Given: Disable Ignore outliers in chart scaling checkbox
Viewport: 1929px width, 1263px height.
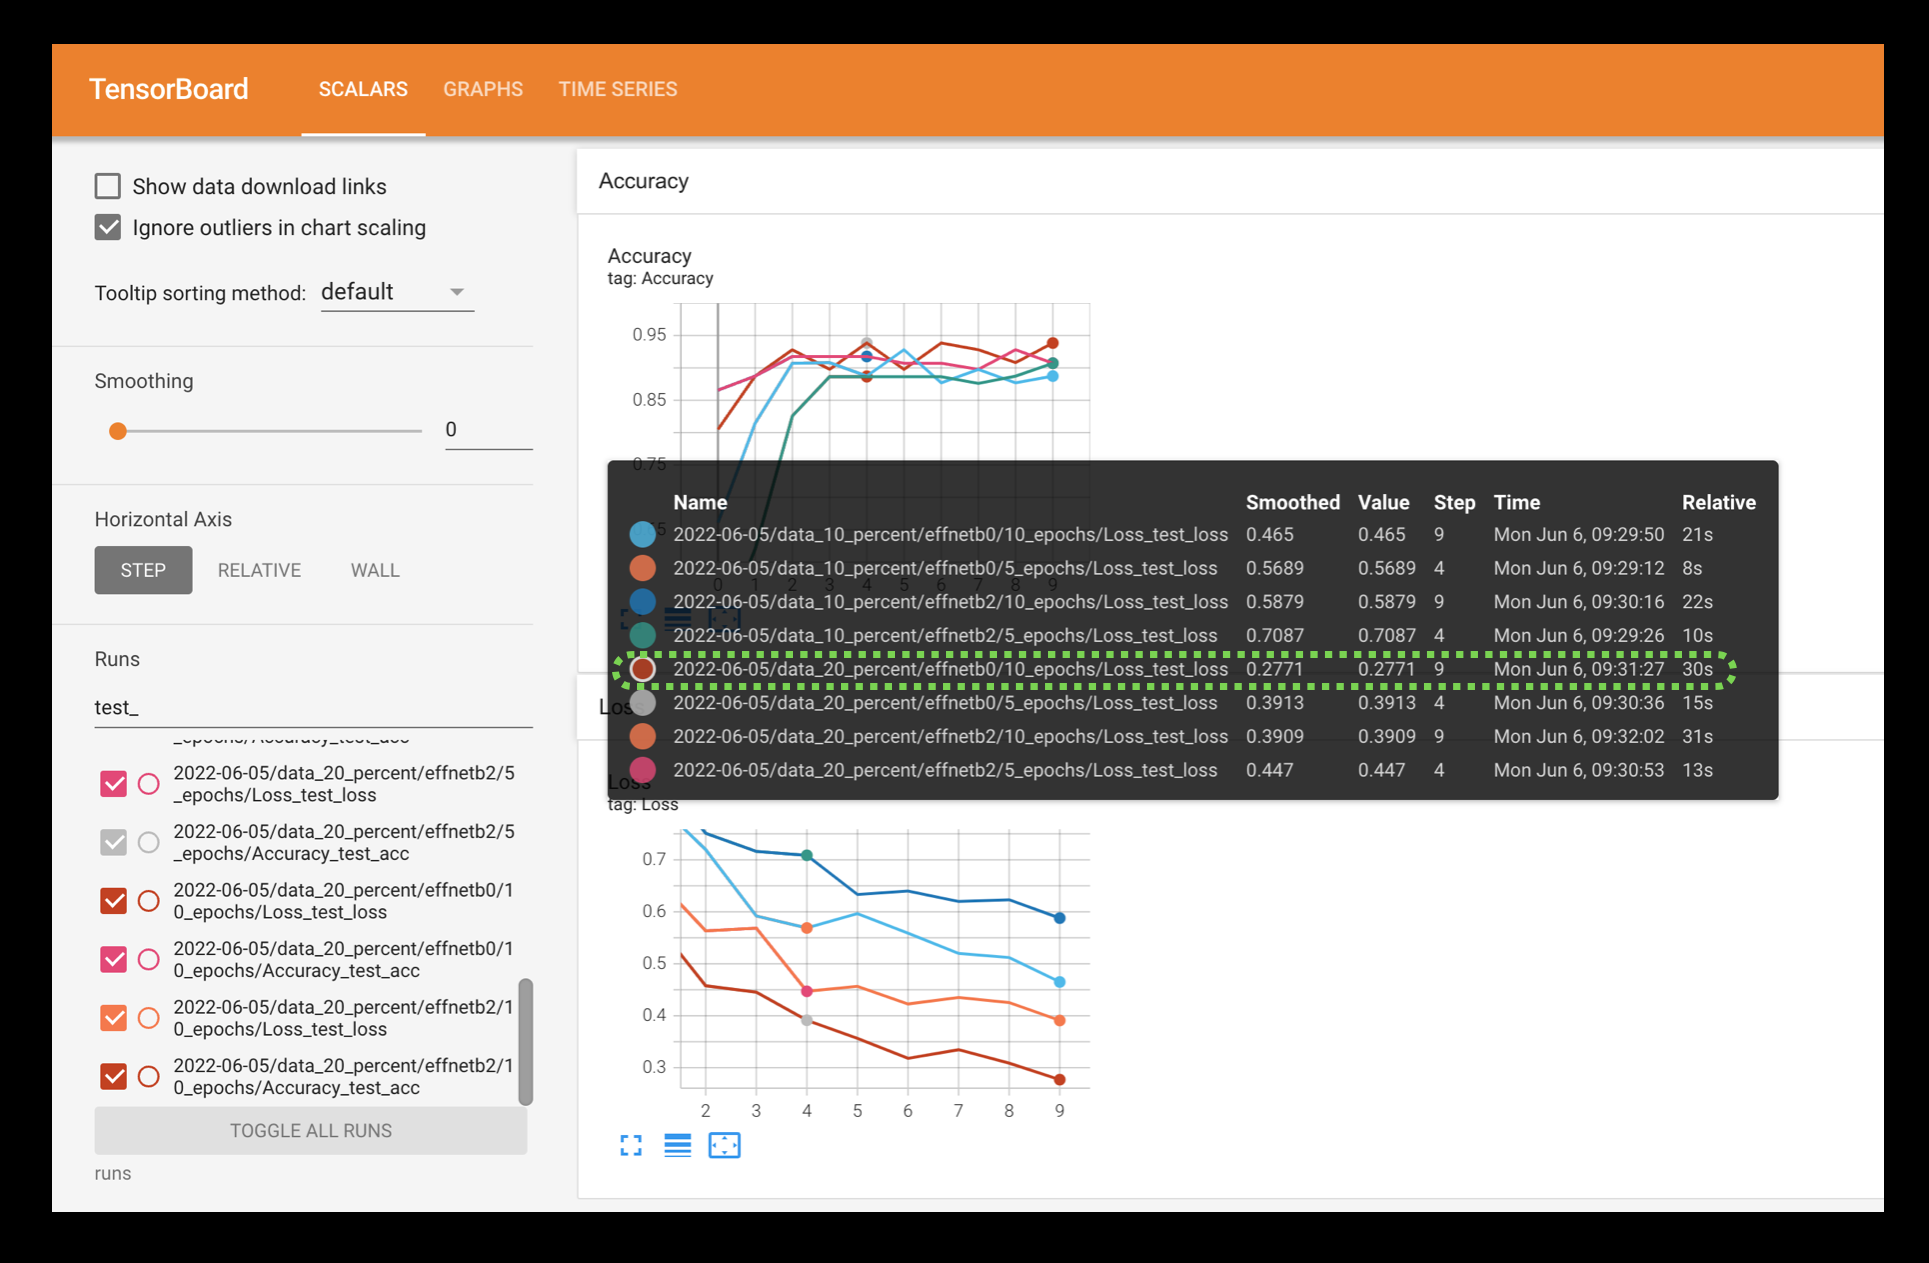Looking at the screenshot, I should pyautogui.click(x=108, y=226).
